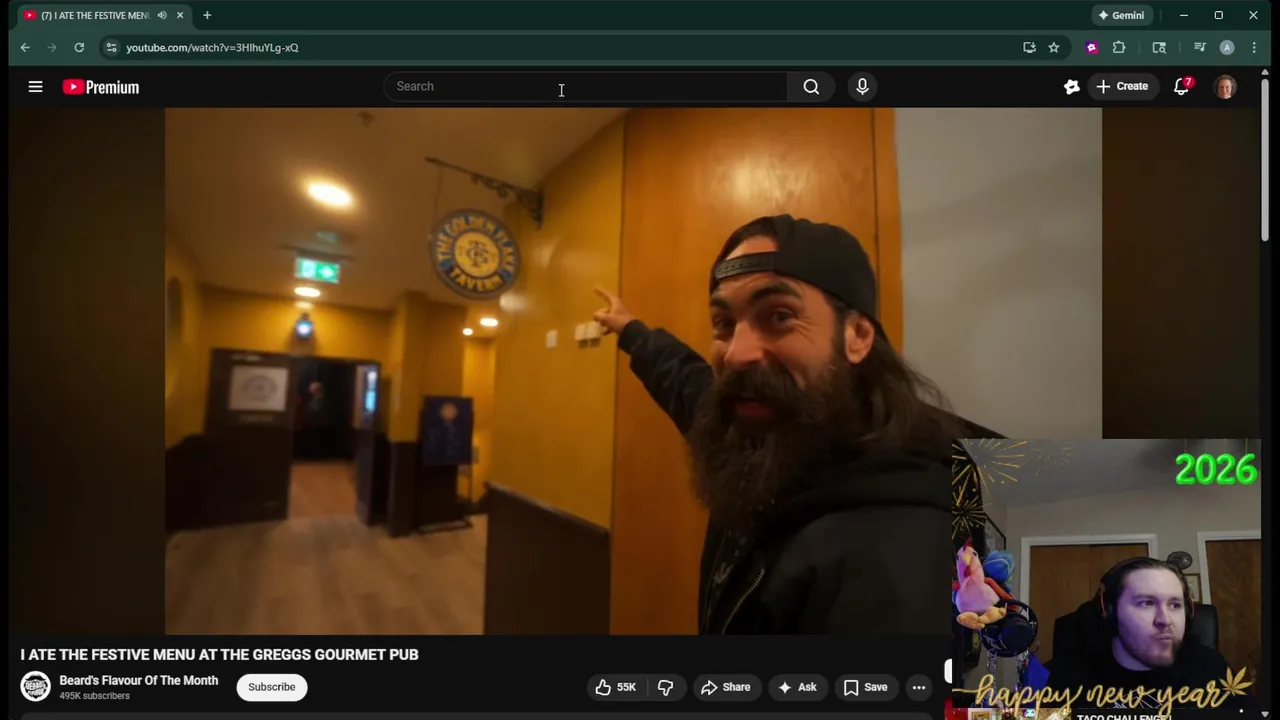This screenshot has height=720, width=1280.
Task: Go forward in browser history
Action: point(52,47)
